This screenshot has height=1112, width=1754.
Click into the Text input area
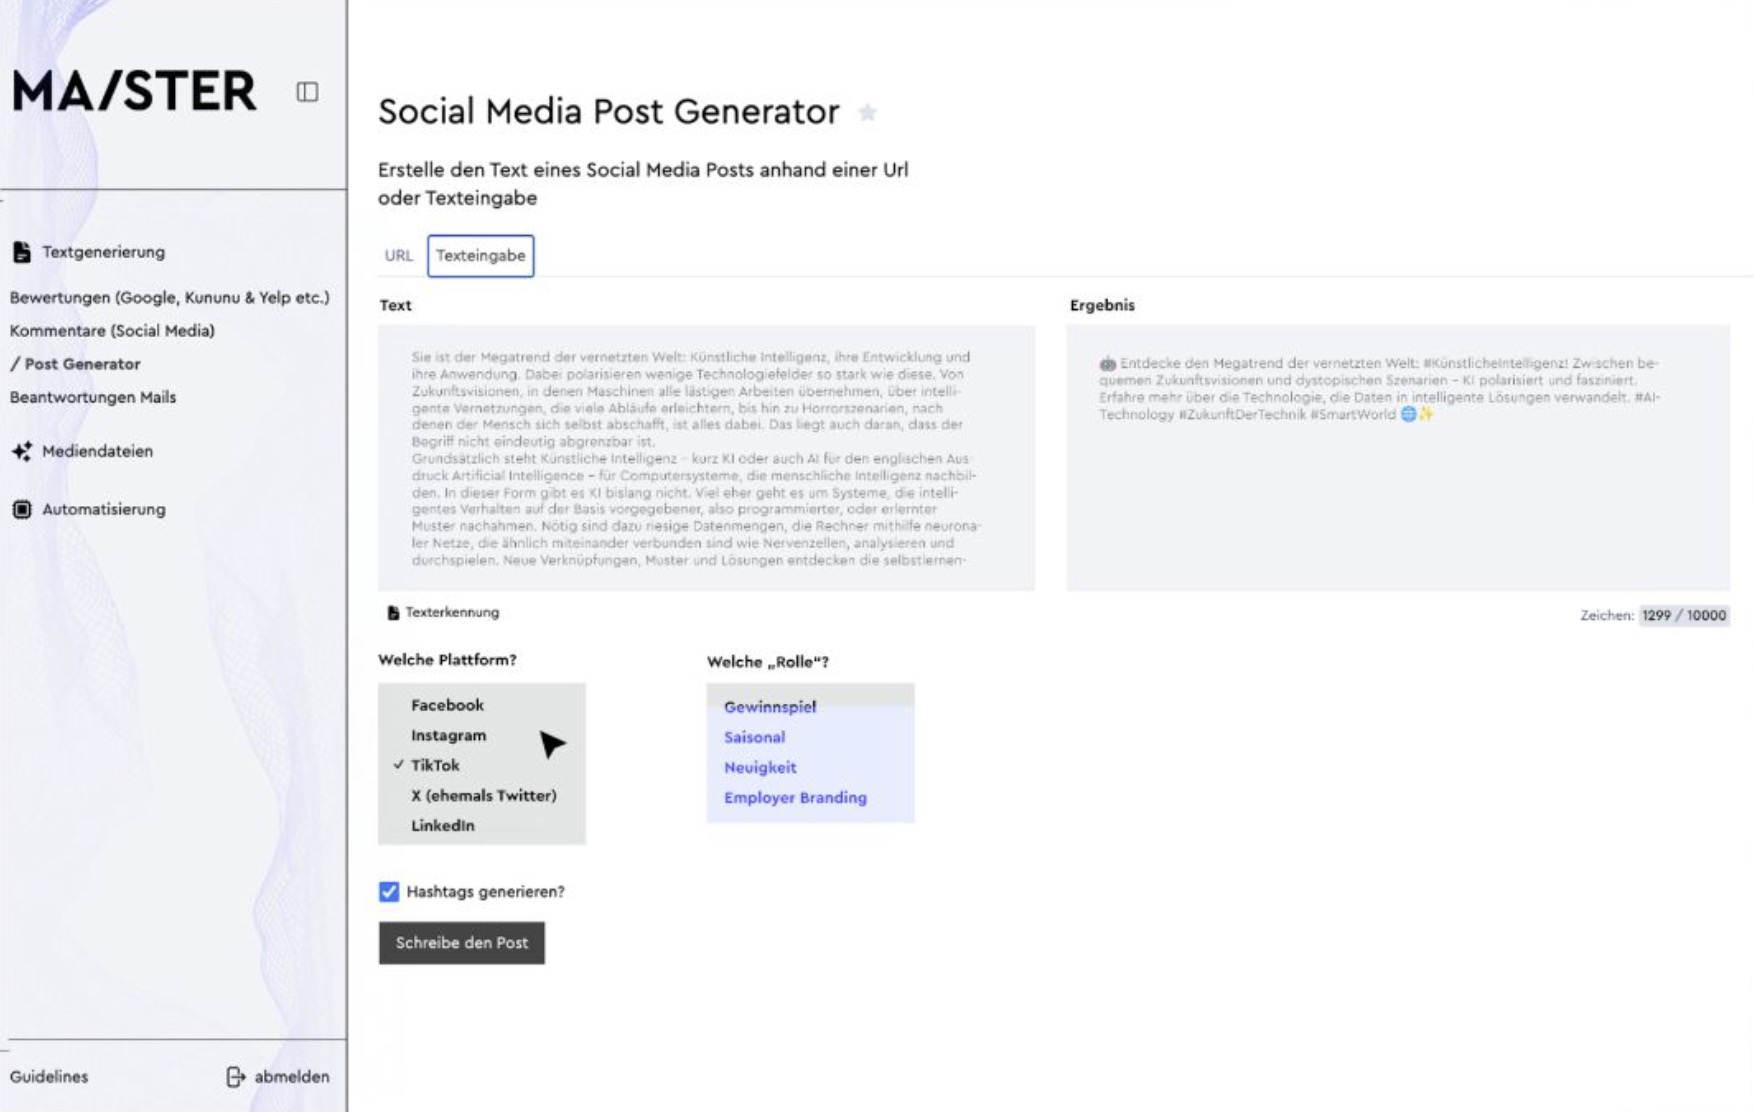tap(706, 458)
